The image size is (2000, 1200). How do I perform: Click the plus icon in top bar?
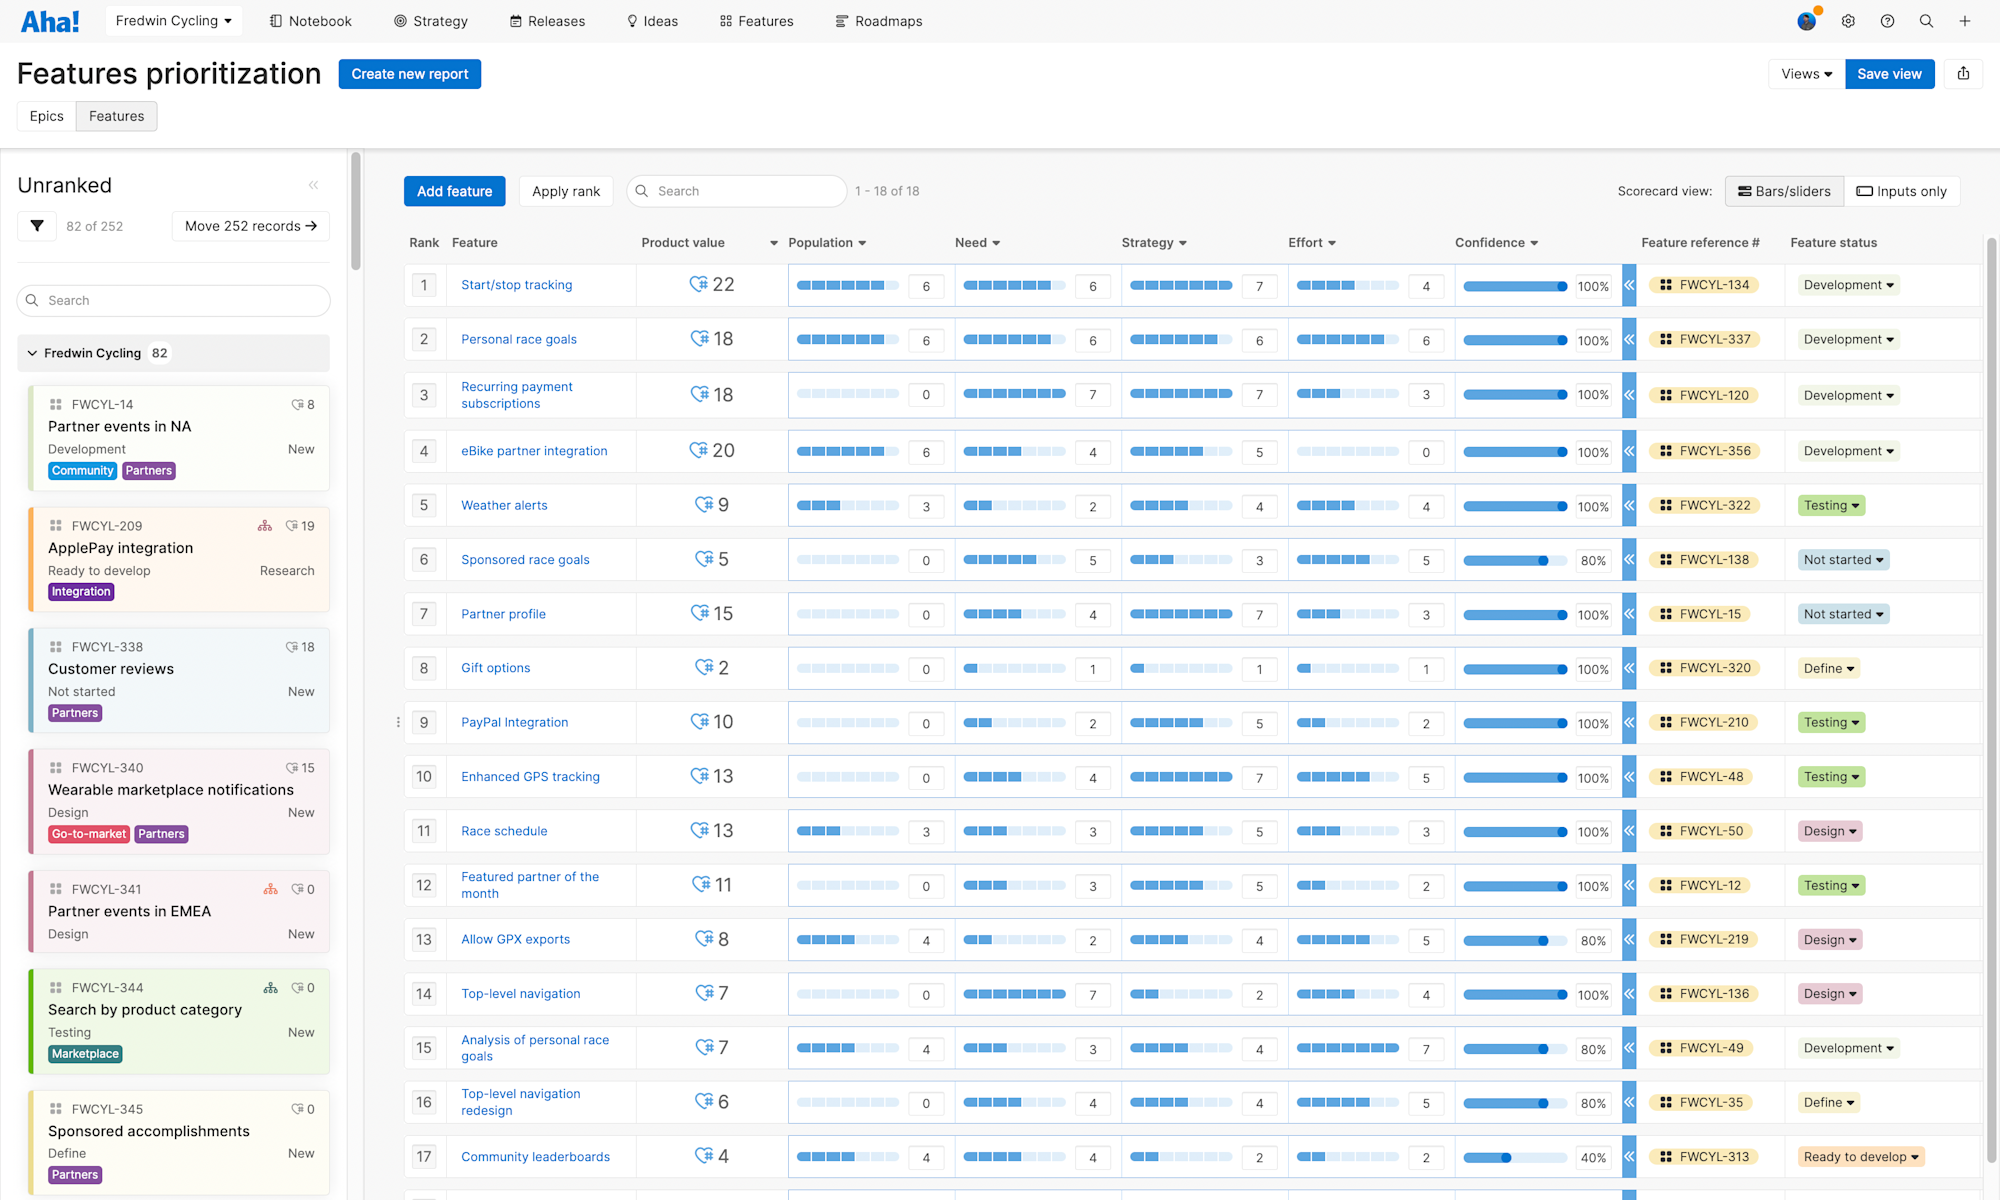coord(1965,21)
